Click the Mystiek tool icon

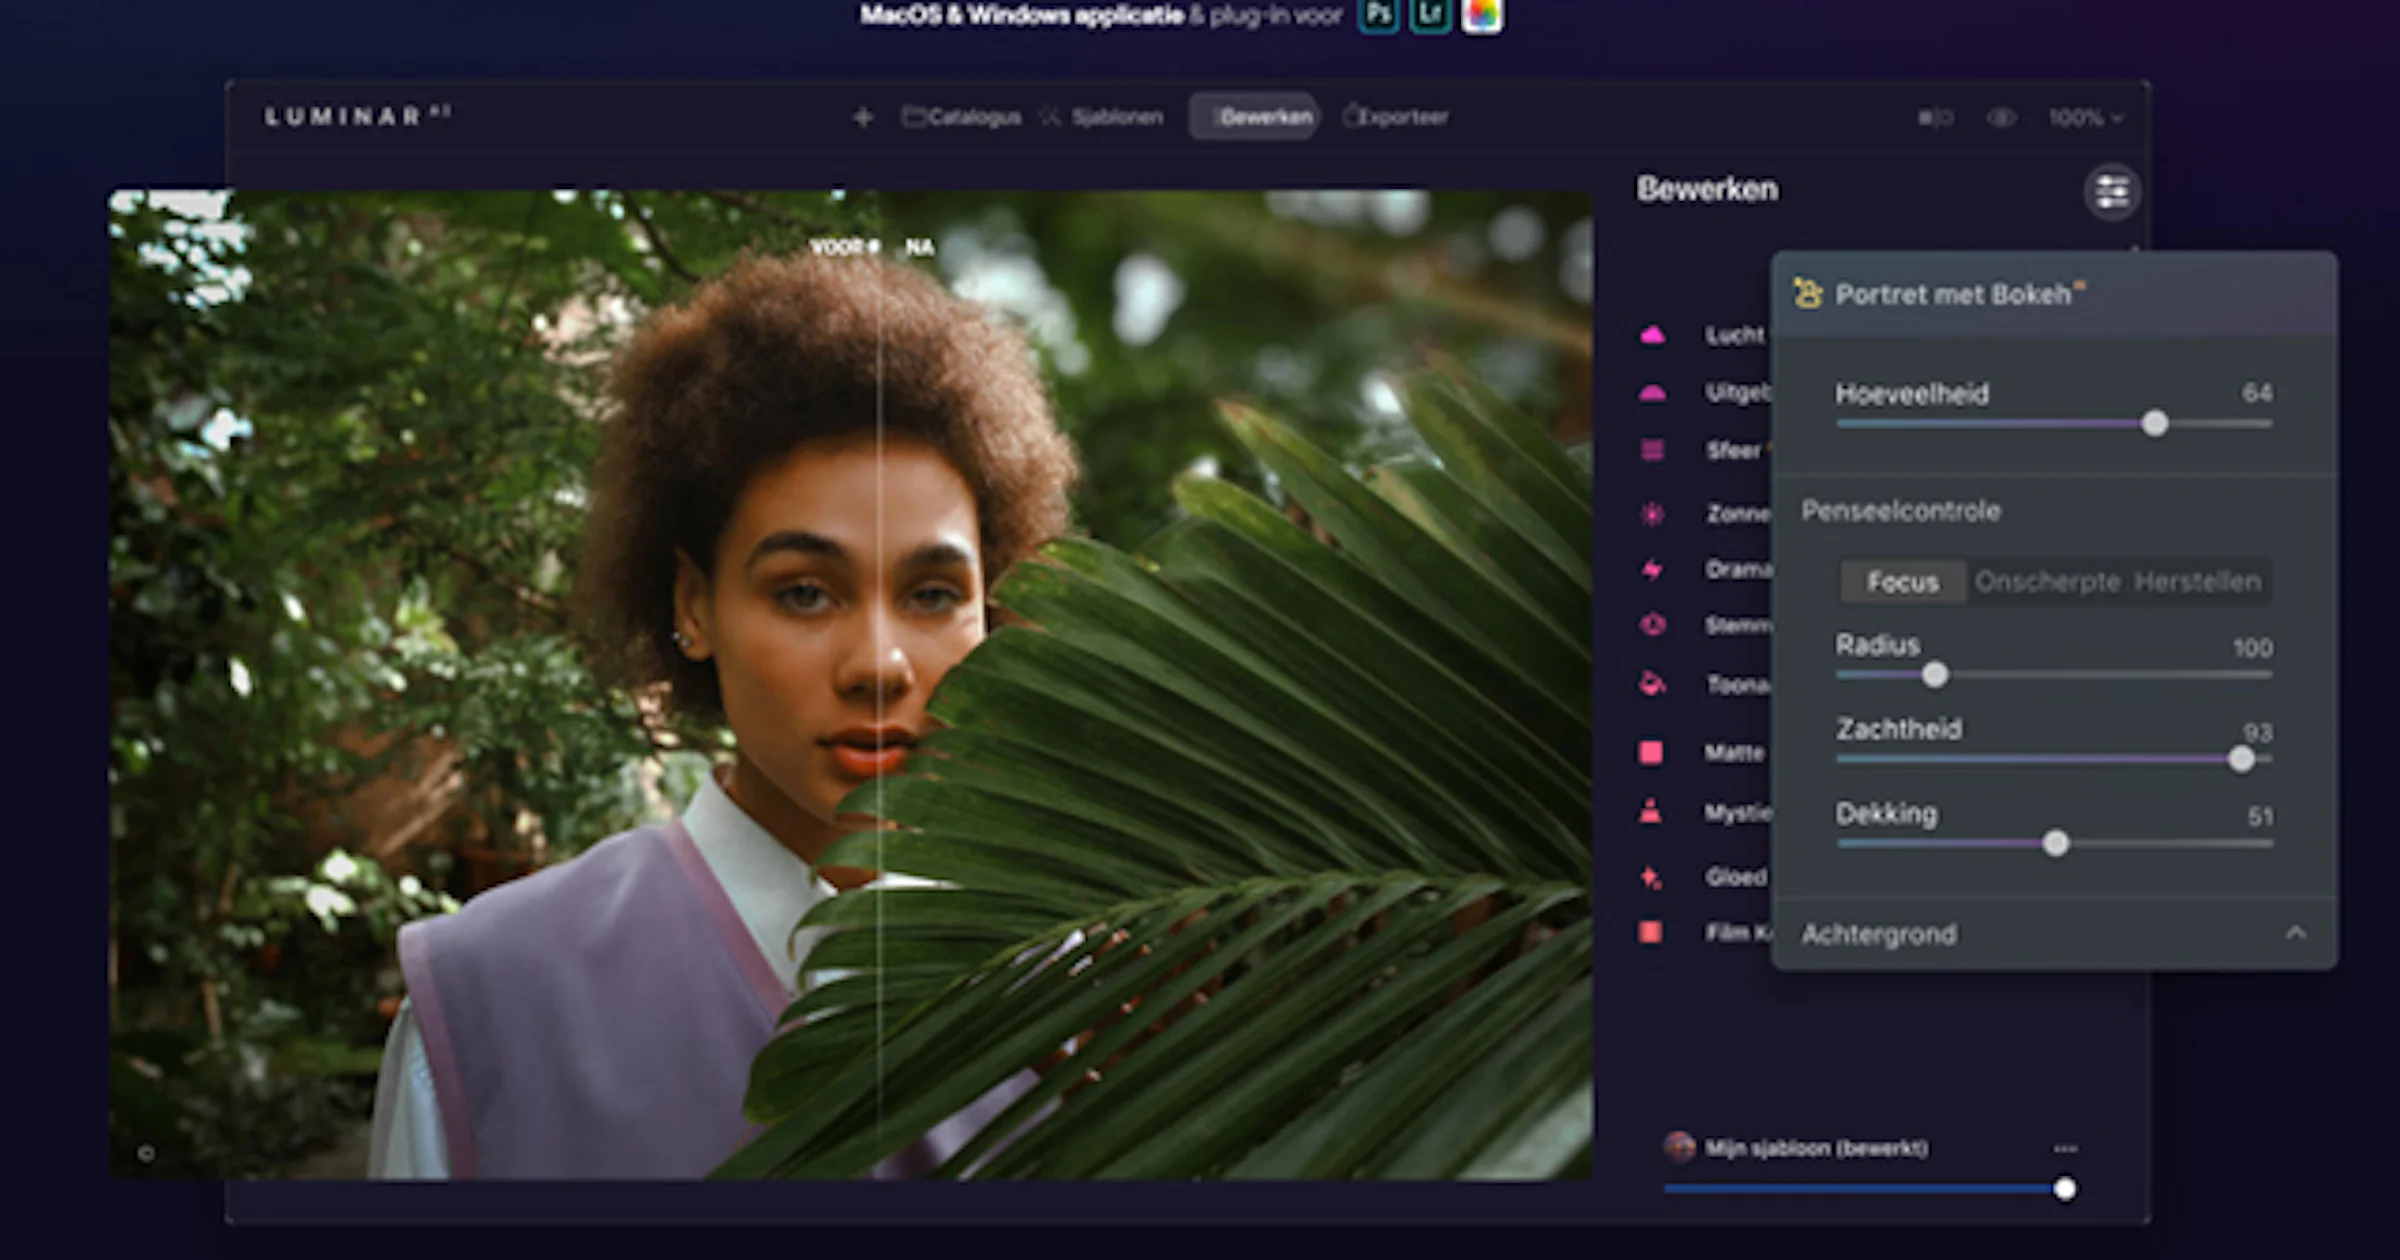click(1651, 812)
